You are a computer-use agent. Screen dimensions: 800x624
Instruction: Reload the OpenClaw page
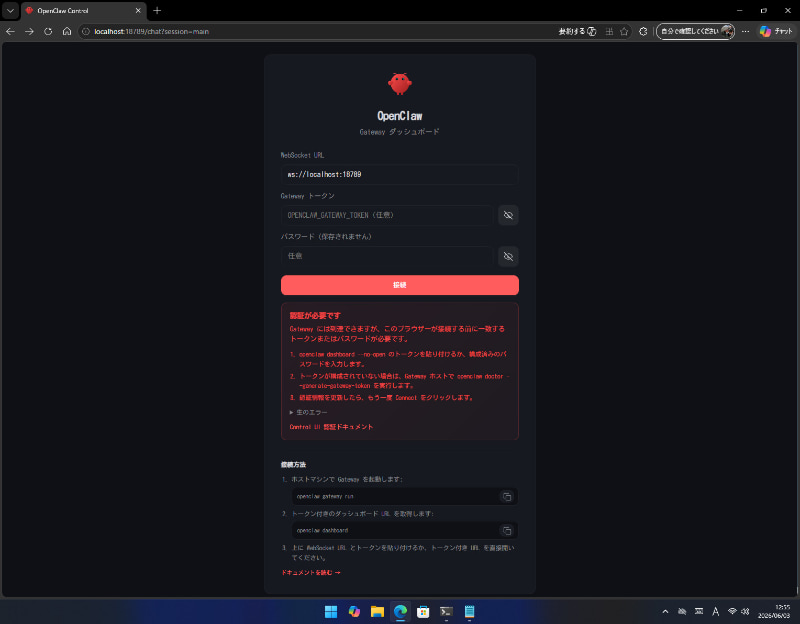click(x=48, y=32)
